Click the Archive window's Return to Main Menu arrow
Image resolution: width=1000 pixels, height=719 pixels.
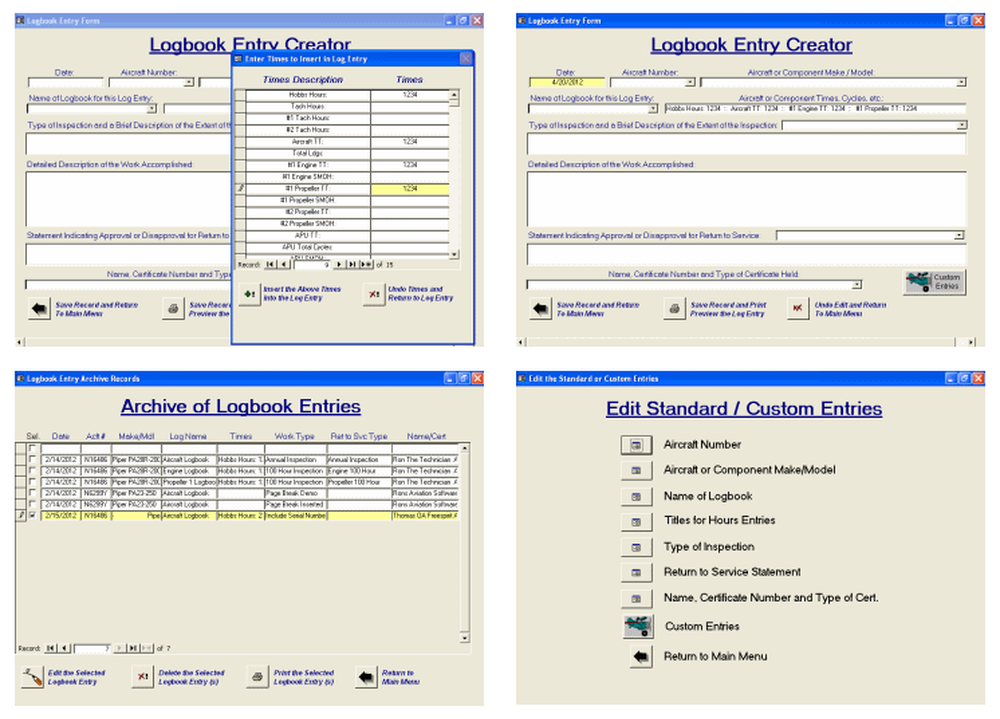(x=366, y=677)
